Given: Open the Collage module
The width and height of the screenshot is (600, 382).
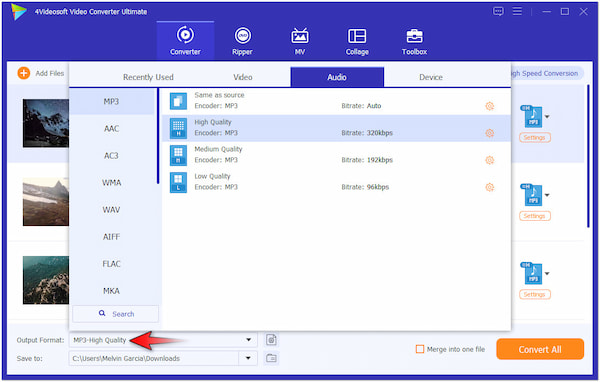Looking at the screenshot, I should (357, 41).
